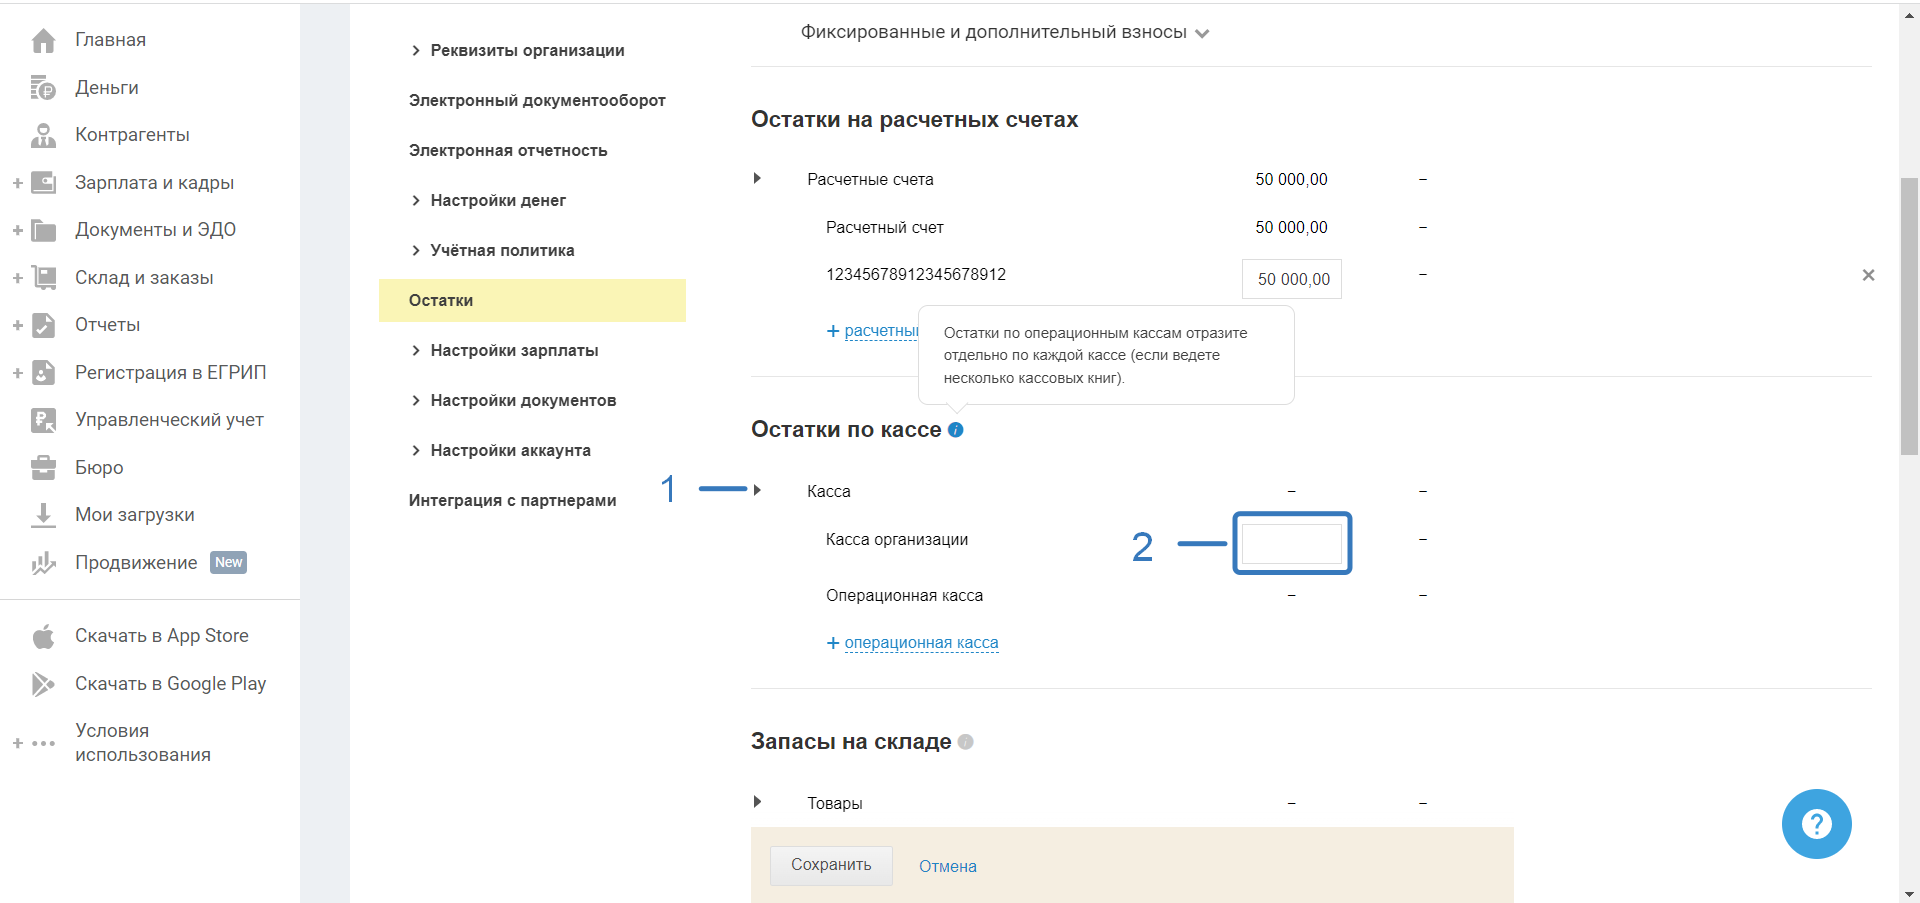Remove account row with the X icon

click(1868, 275)
